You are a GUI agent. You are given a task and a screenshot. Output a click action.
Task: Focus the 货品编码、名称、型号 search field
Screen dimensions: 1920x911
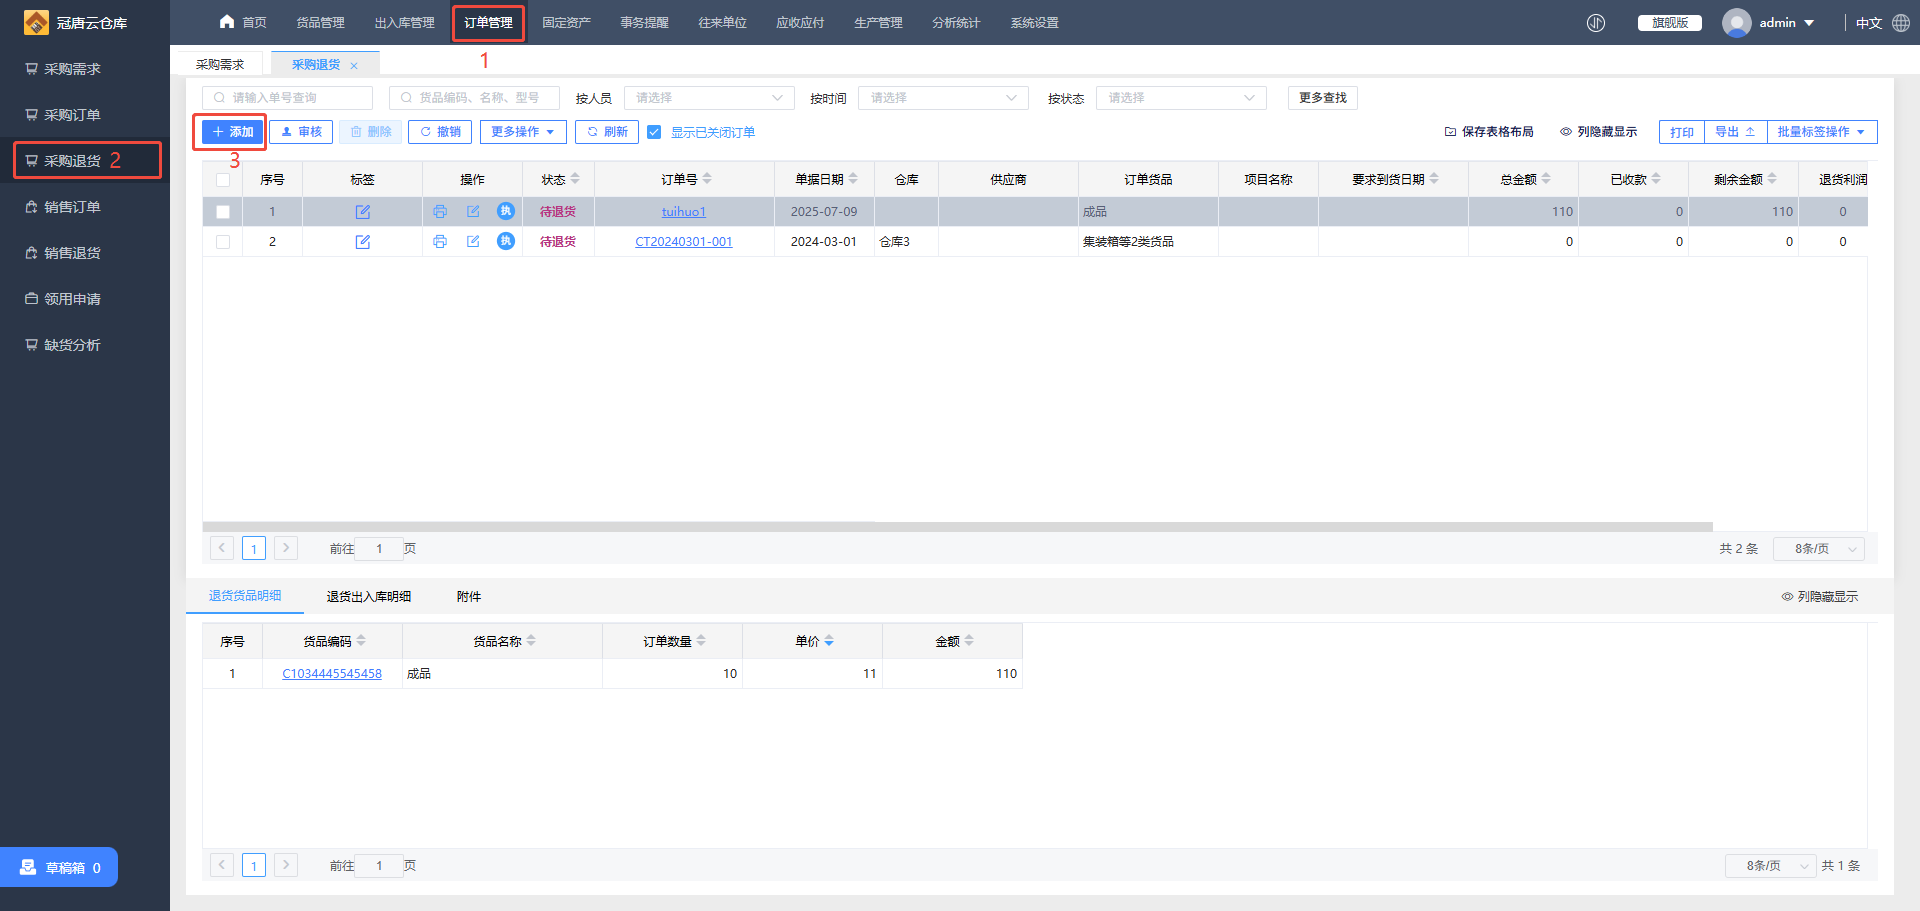(474, 98)
